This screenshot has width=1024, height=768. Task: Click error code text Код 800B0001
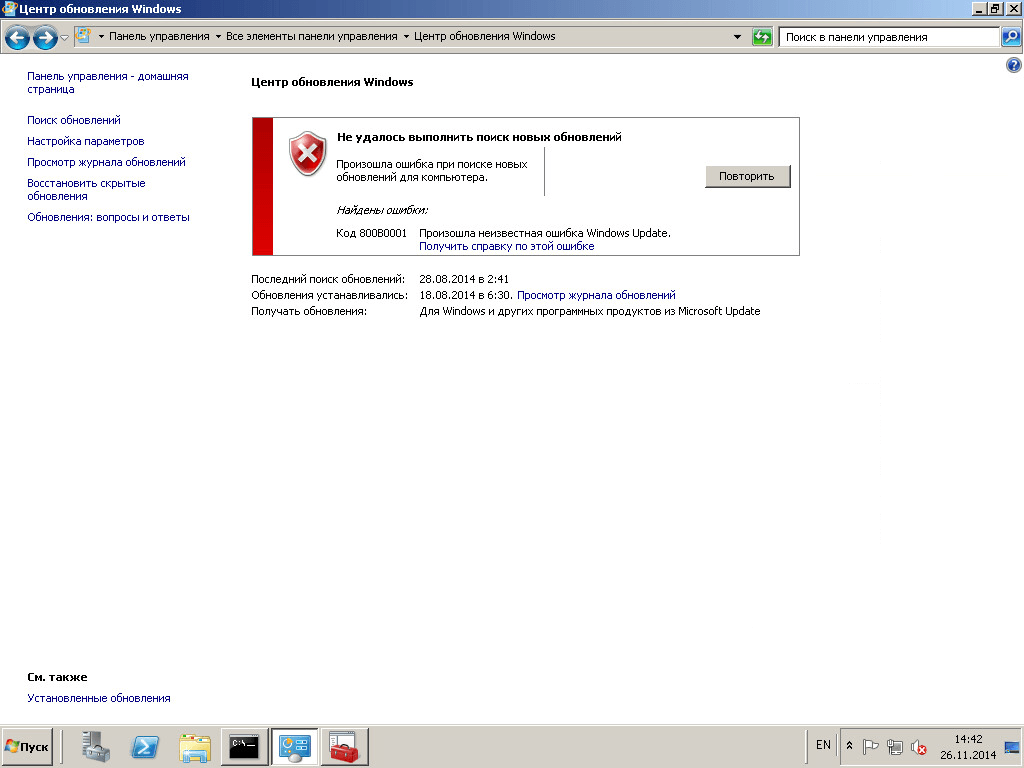[x=372, y=233]
